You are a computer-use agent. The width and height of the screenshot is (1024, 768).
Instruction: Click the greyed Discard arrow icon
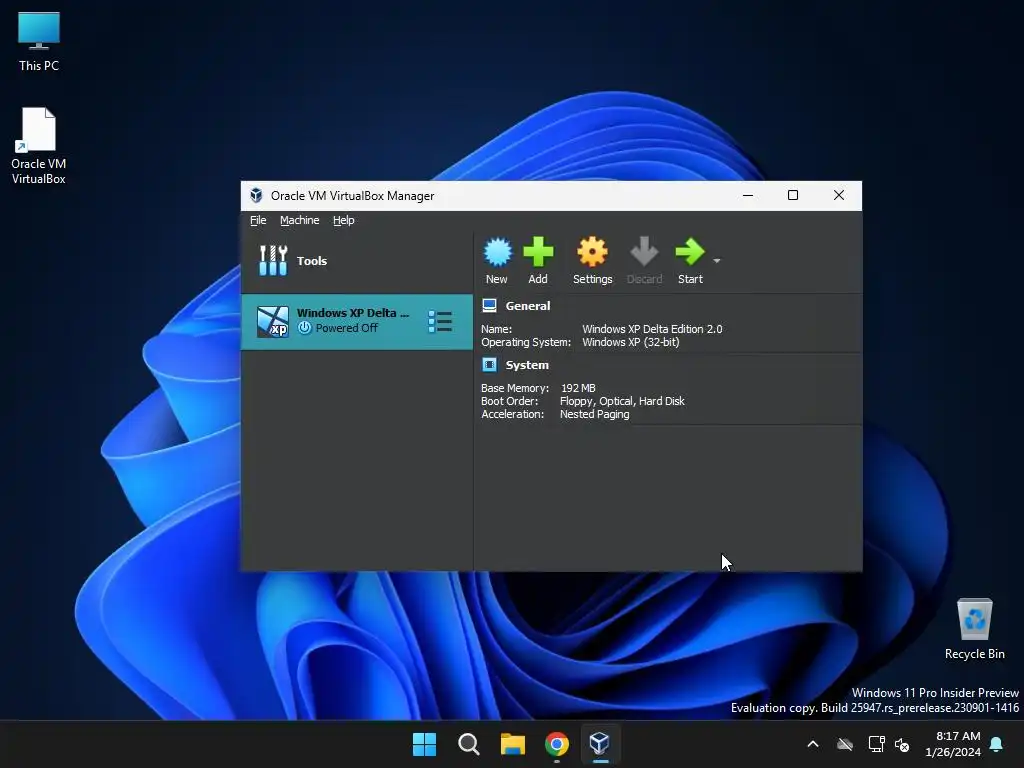(644, 252)
